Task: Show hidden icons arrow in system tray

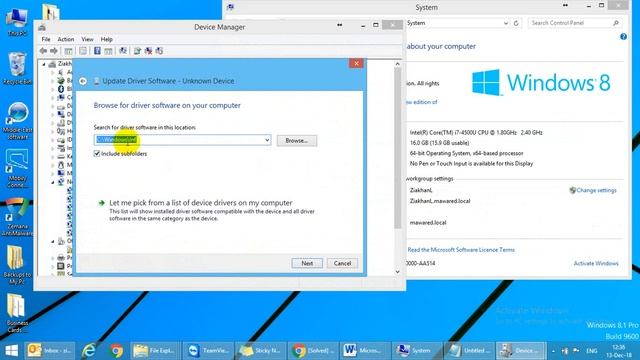Action: click(553, 351)
